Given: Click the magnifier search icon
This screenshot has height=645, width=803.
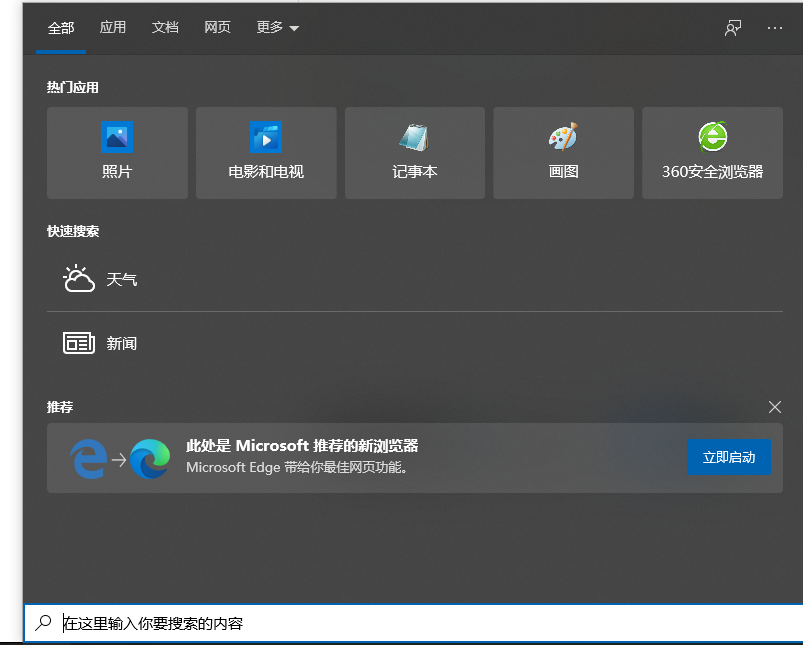Looking at the screenshot, I should [x=43, y=623].
